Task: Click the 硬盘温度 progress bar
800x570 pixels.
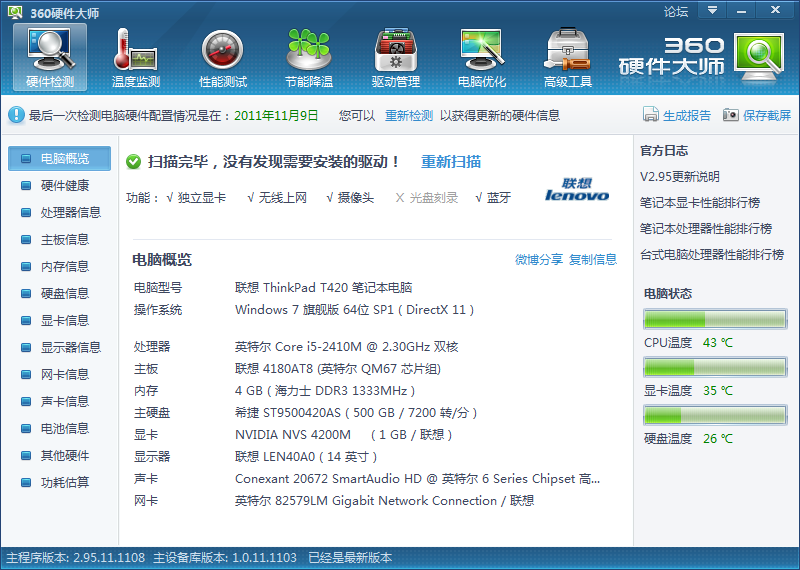Action: 715,415
